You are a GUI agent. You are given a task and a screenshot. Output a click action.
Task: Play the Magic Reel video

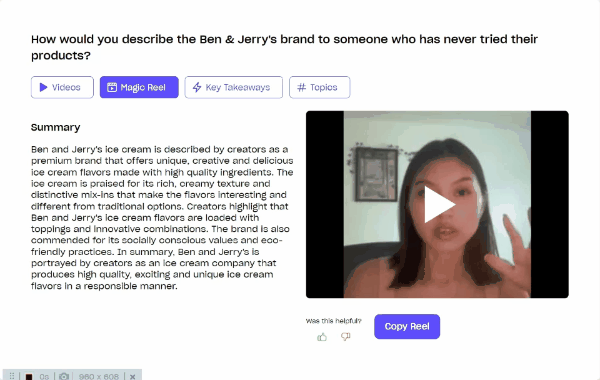coord(439,205)
